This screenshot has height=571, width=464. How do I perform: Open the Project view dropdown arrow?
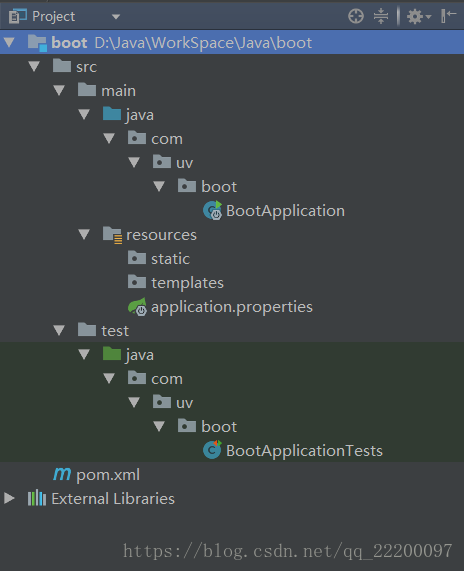point(116,17)
